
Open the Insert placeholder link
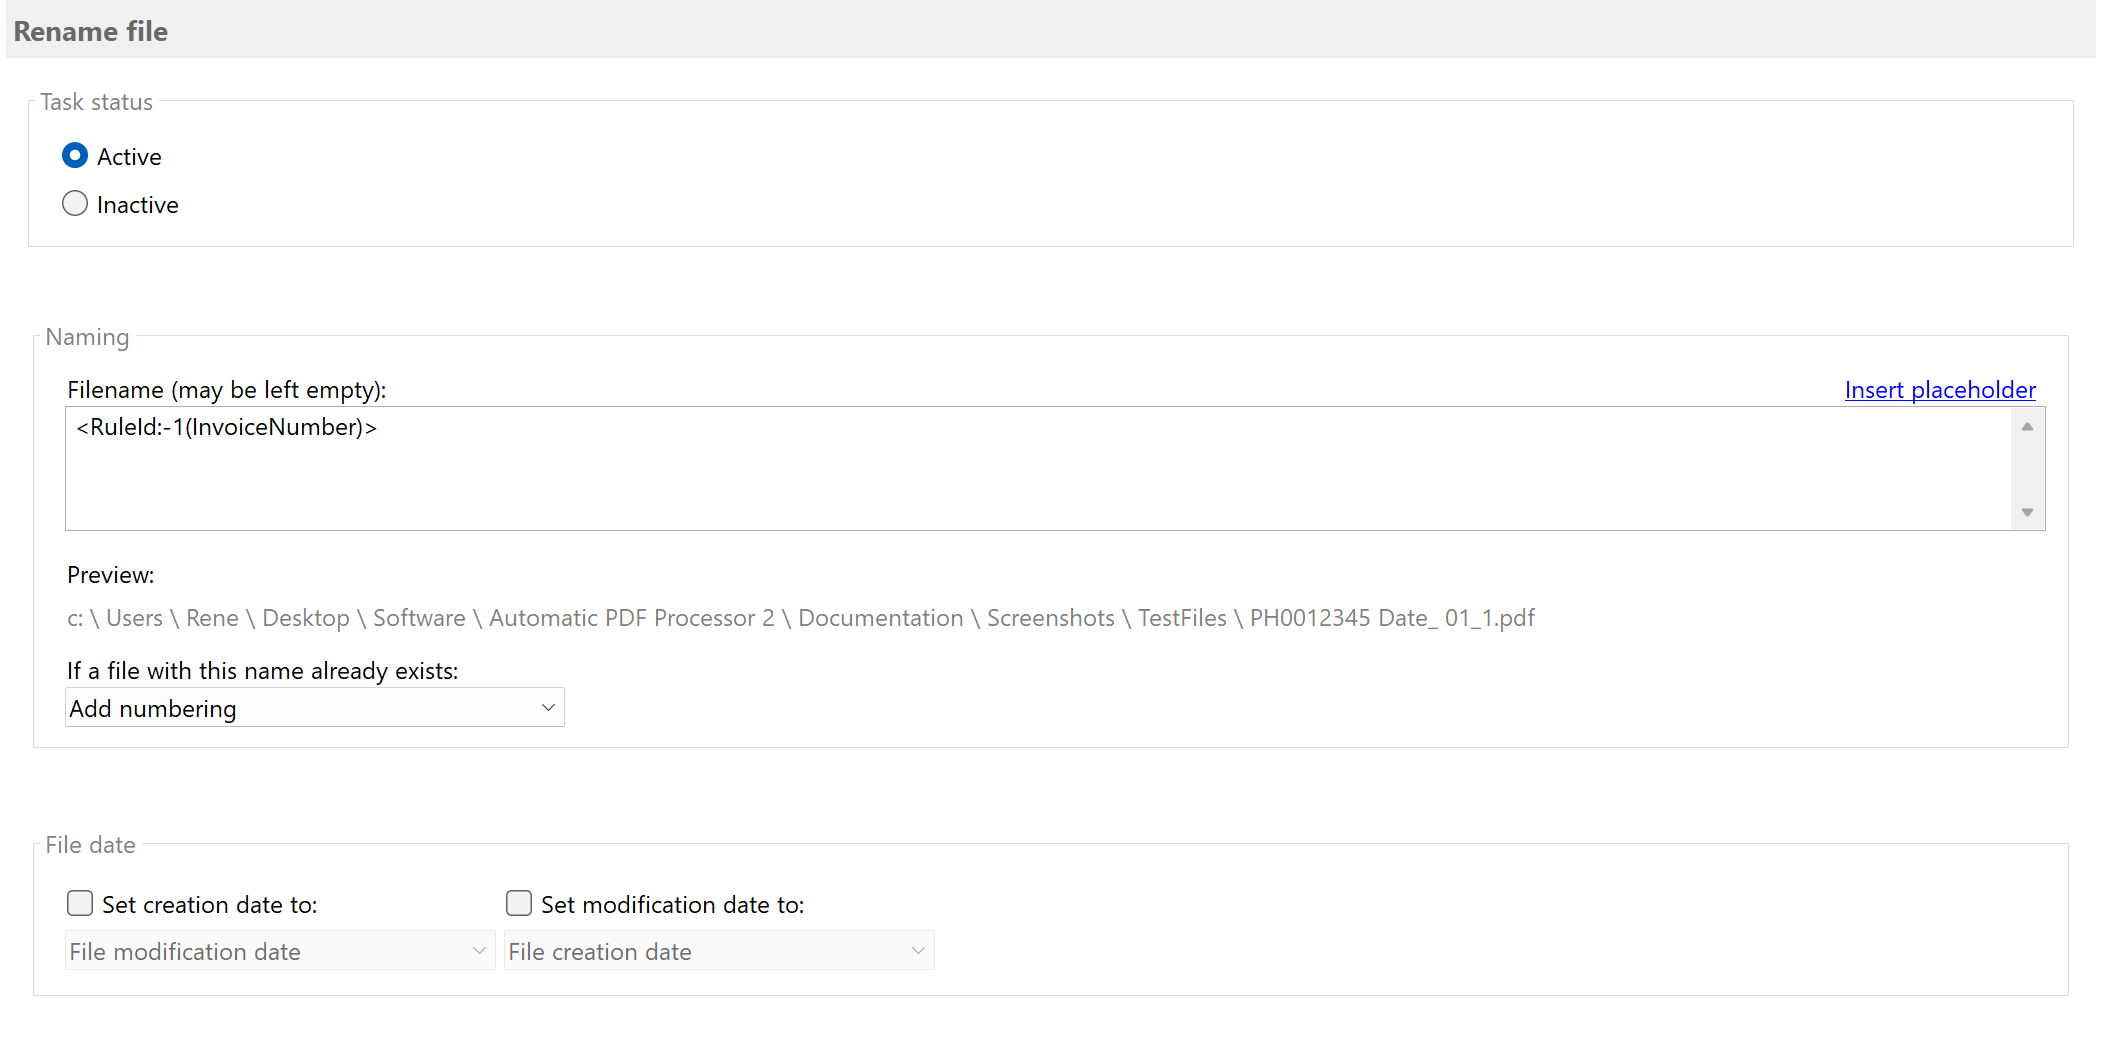(1939, 389)
